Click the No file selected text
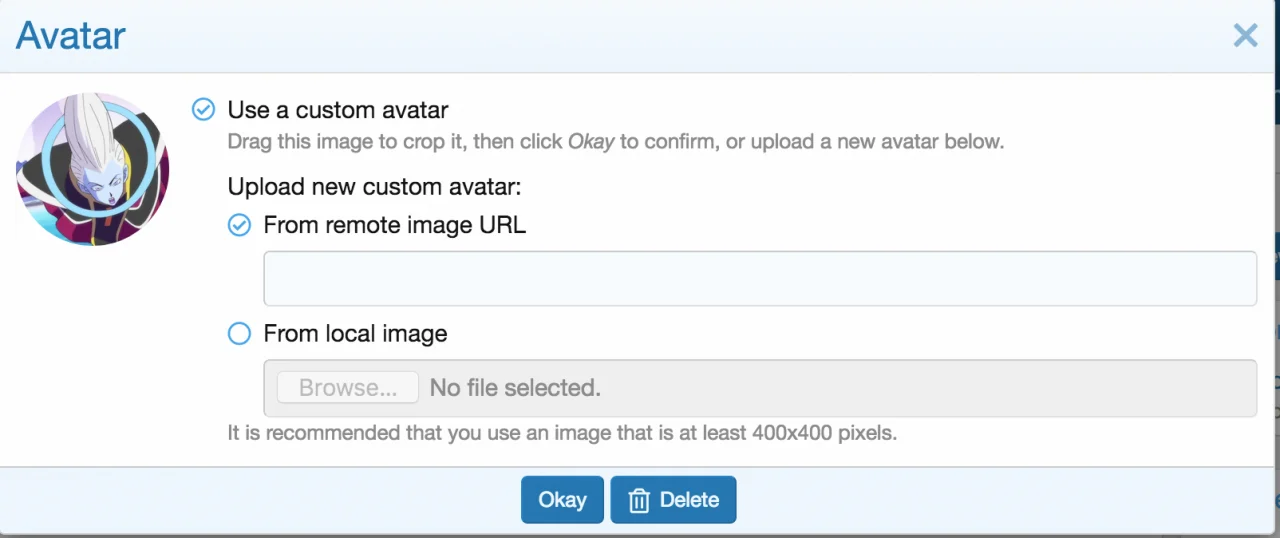 coord(515,387)
